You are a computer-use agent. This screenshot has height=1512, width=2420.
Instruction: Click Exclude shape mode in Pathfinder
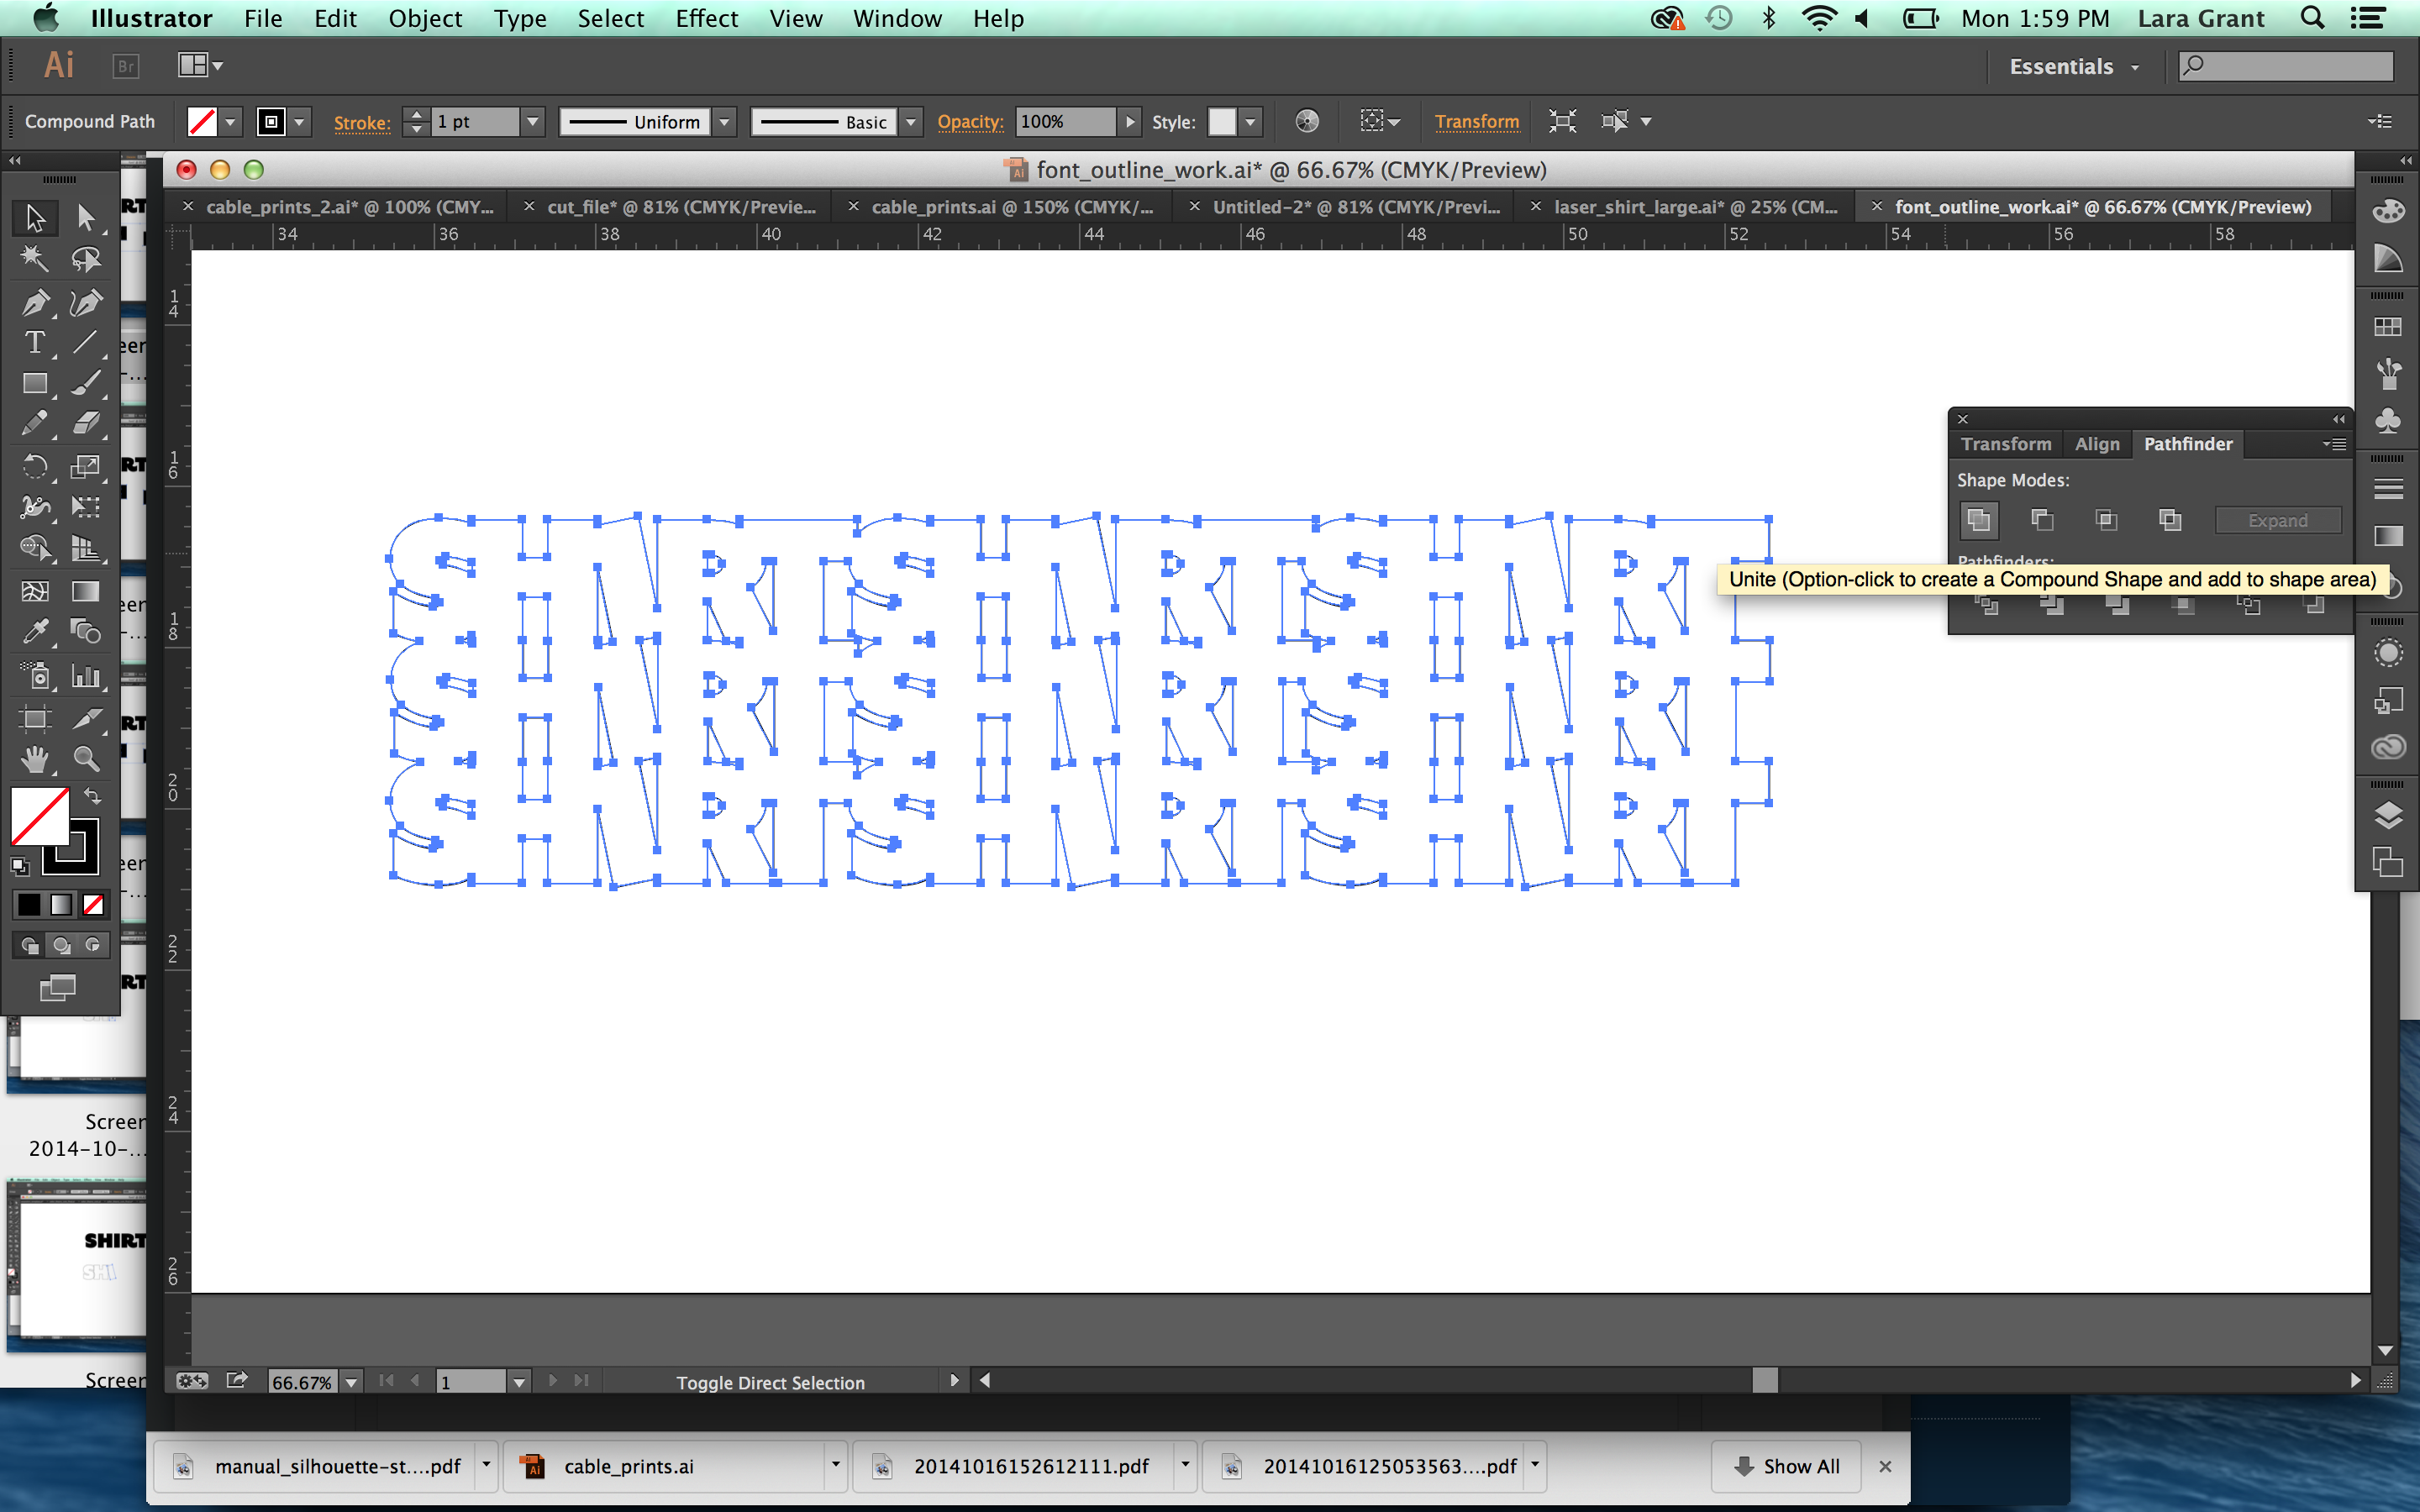click(x=2170, y=520)
